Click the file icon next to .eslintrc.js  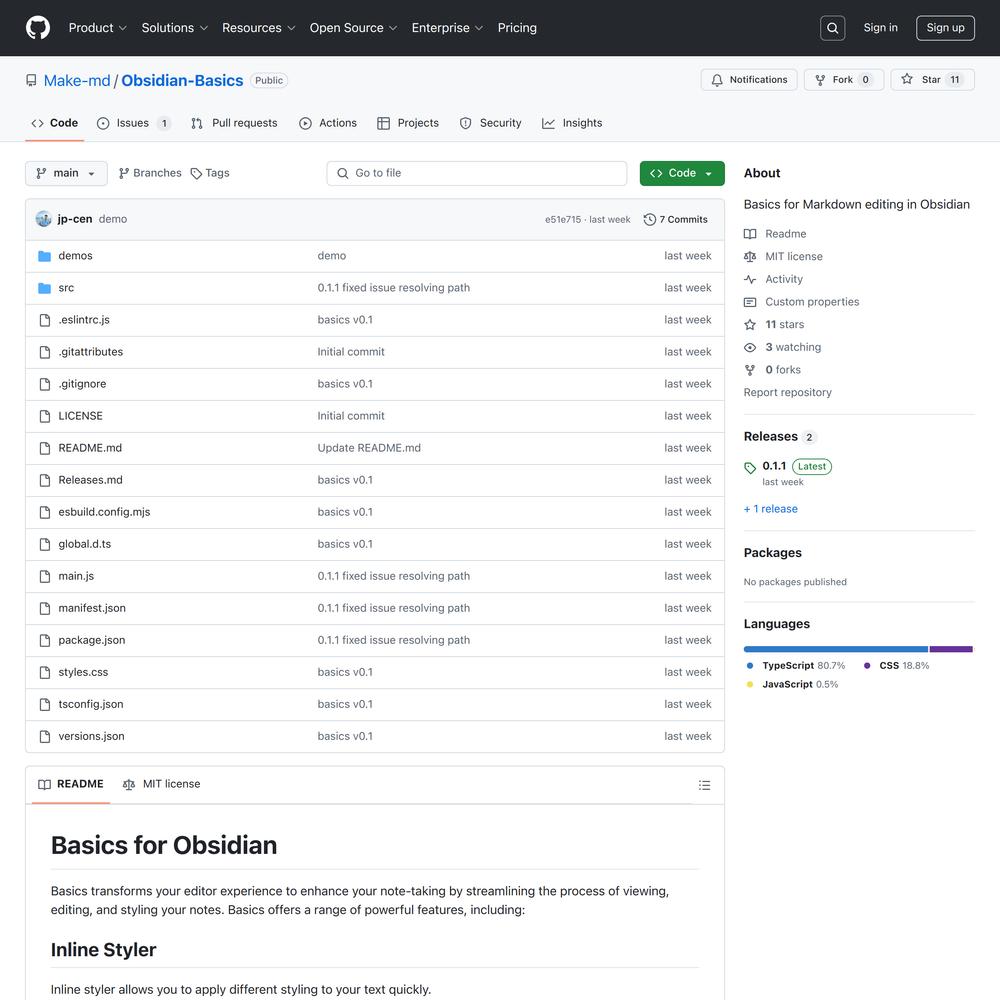(45, 320)
